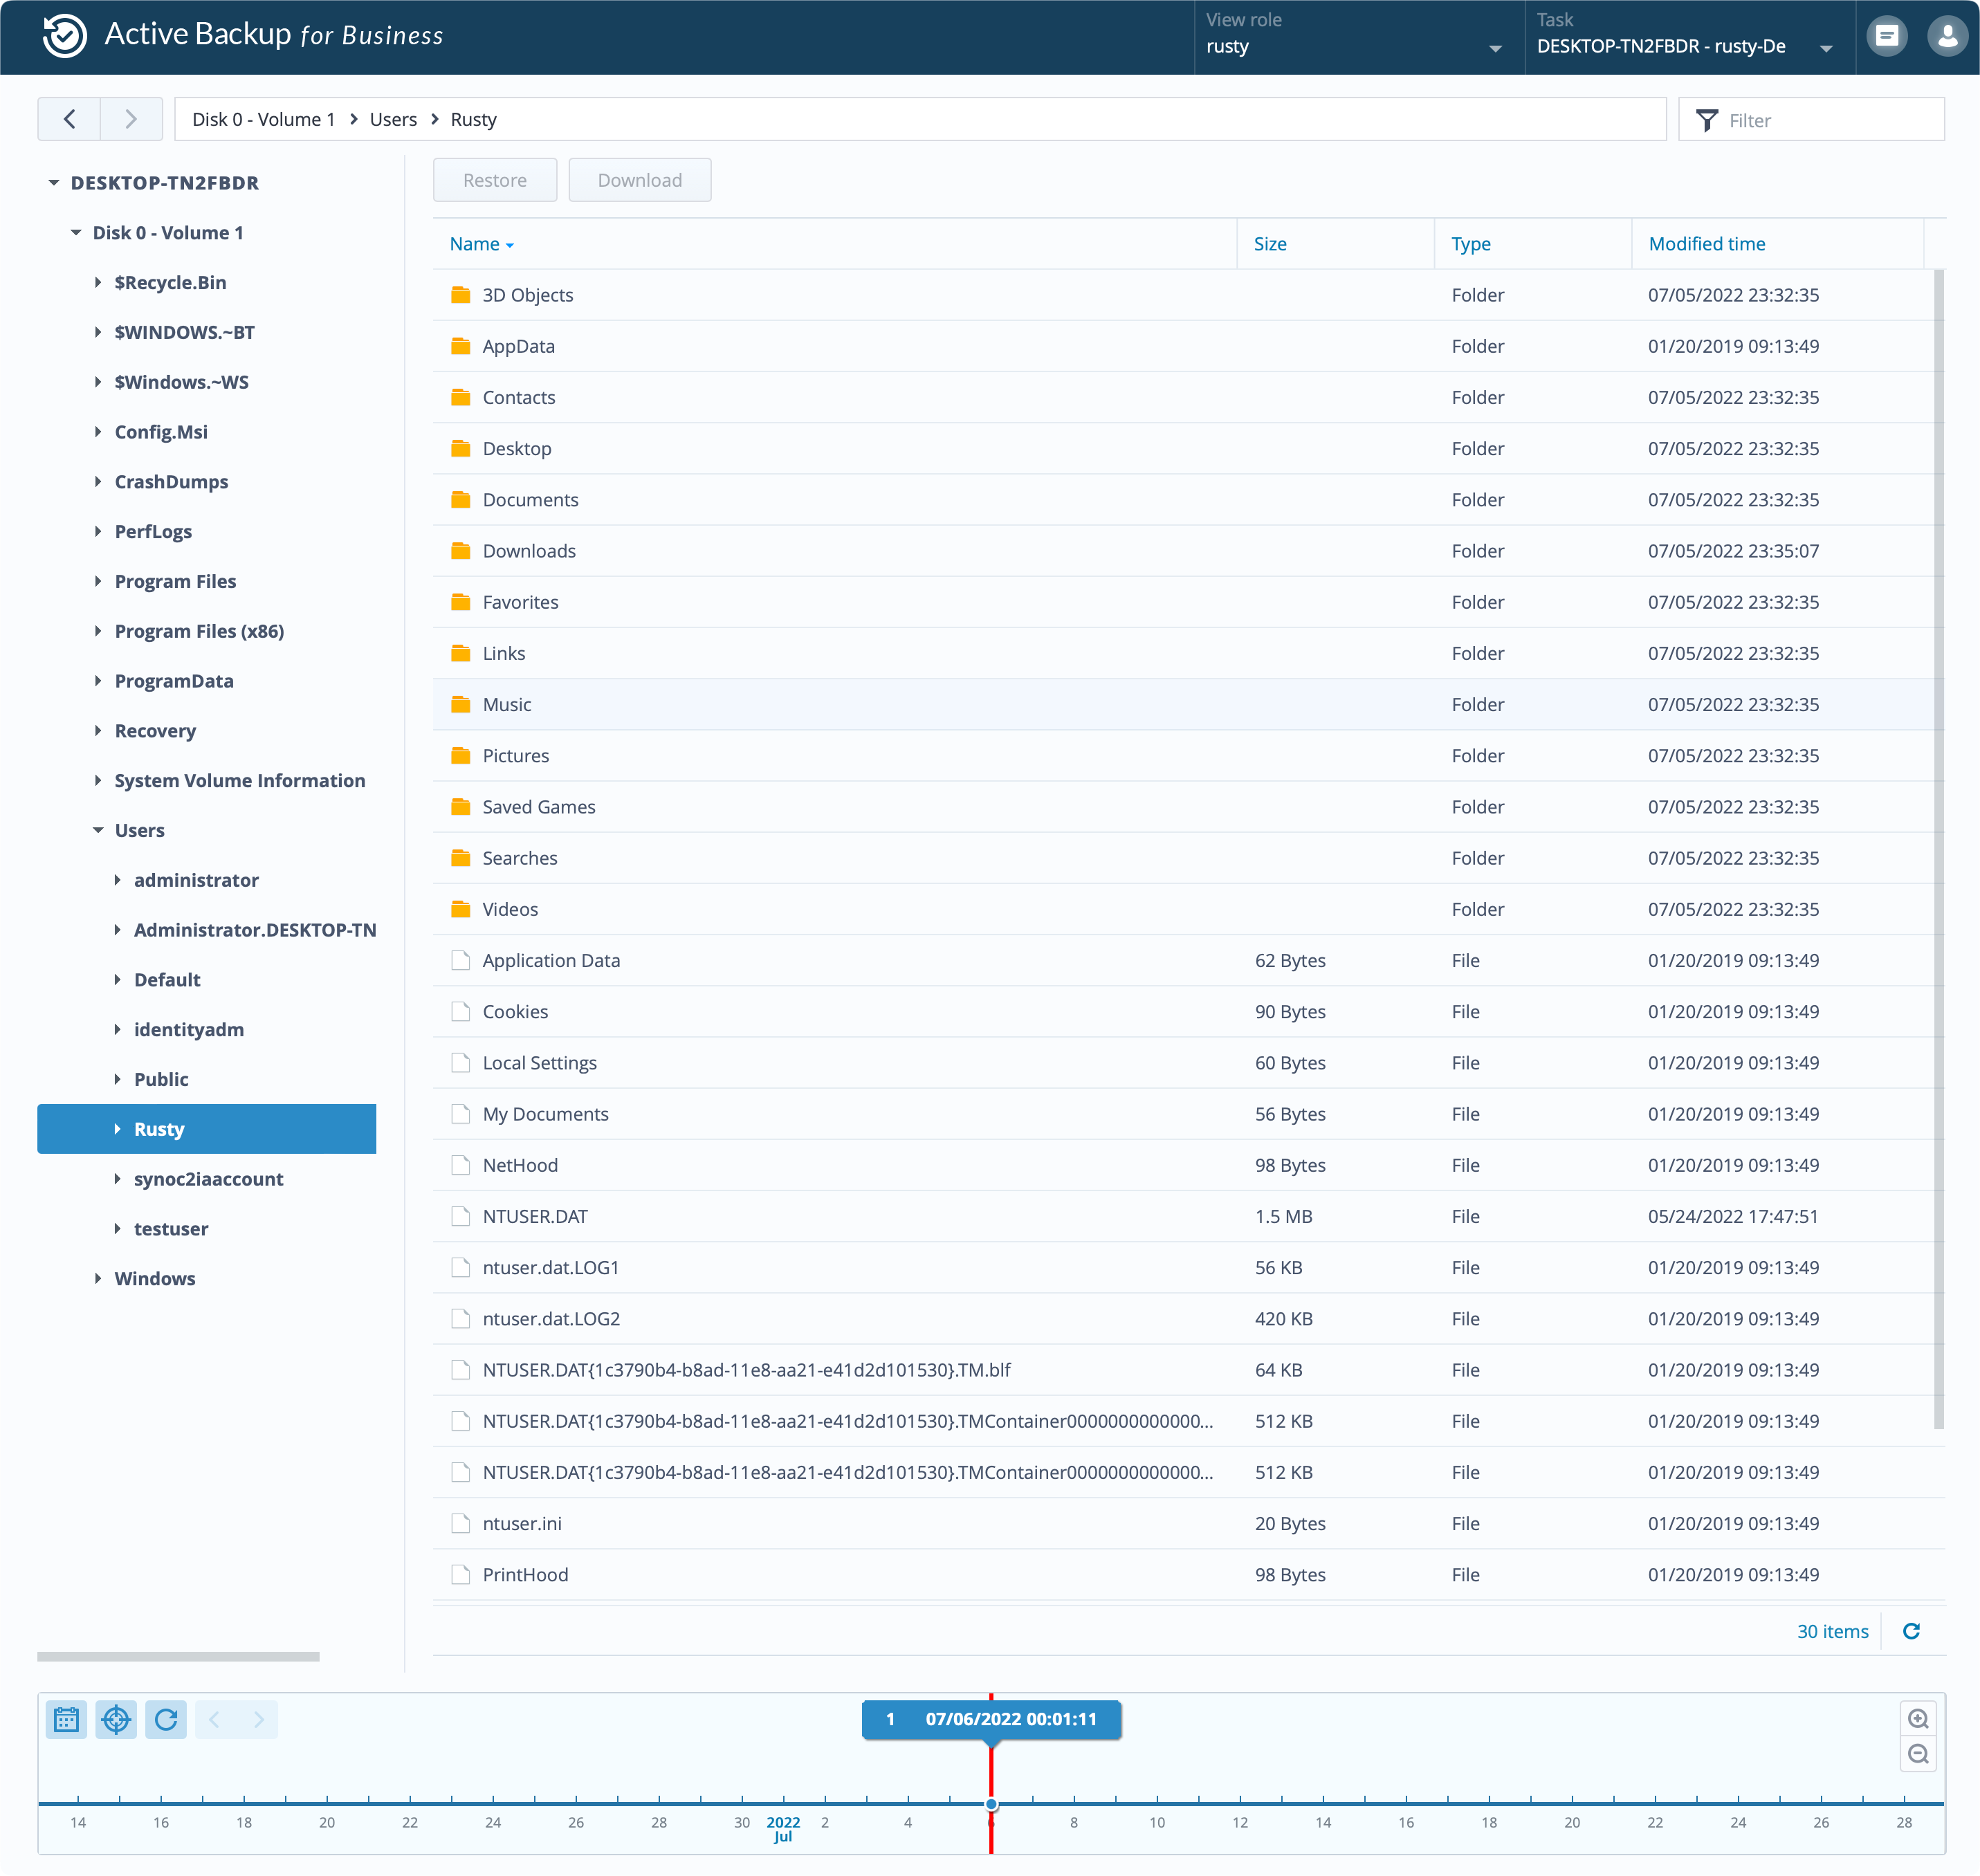The height and width of the screenshot is (1876, 1980).
Task: Select the My Documents file row
Action: click(1183, 1114)
